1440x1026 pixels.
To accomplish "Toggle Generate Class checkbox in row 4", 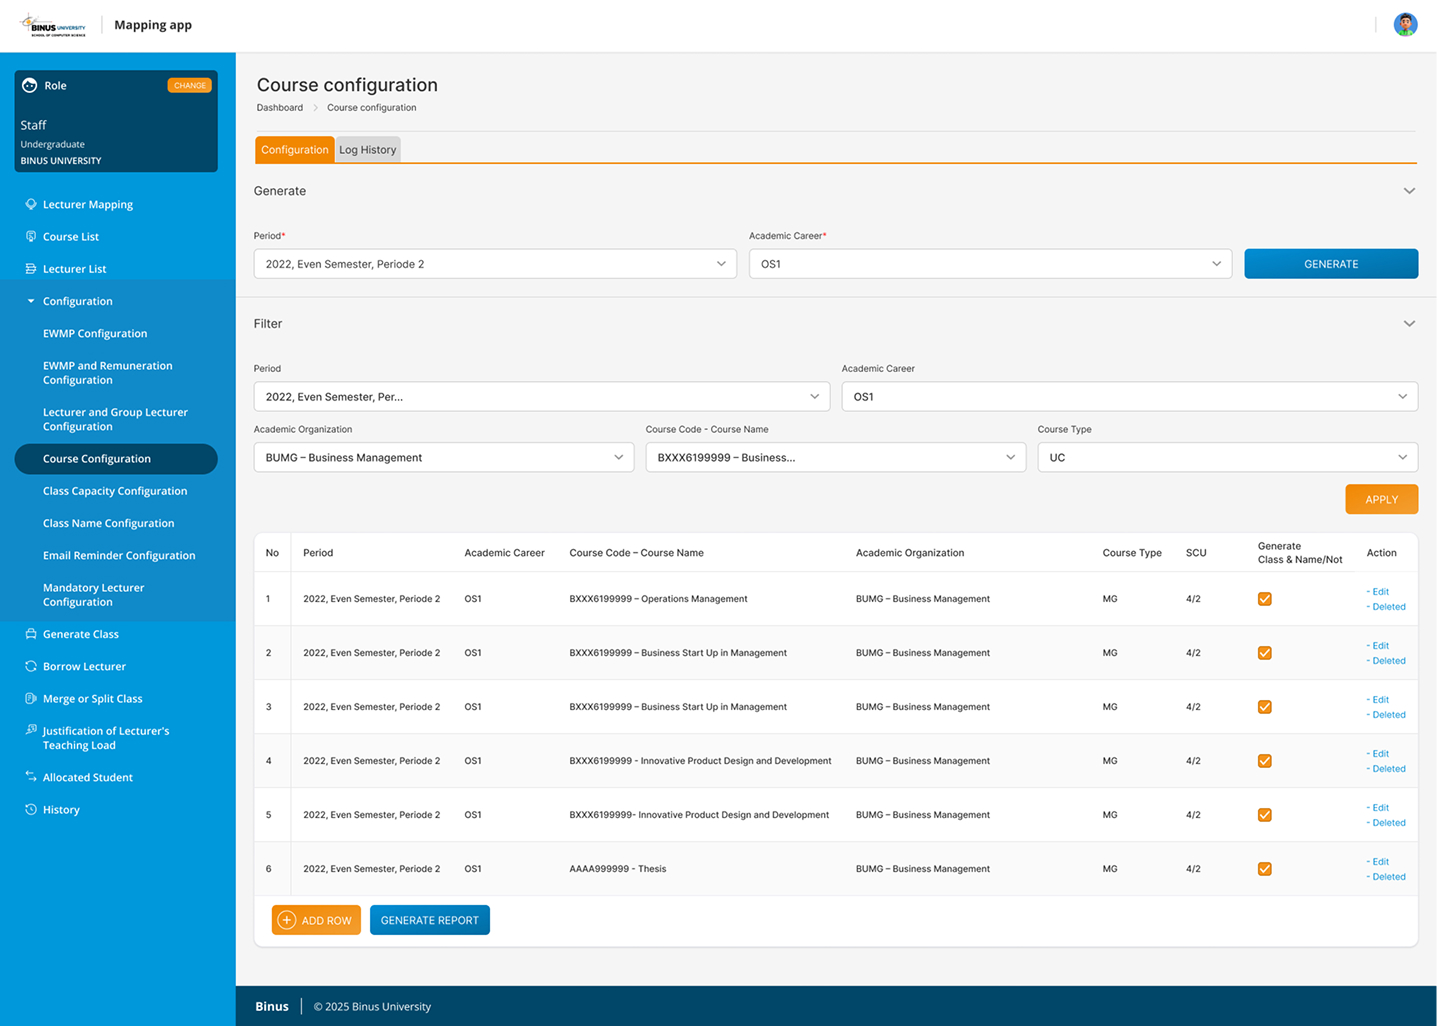I will (x=1264, y=761).
